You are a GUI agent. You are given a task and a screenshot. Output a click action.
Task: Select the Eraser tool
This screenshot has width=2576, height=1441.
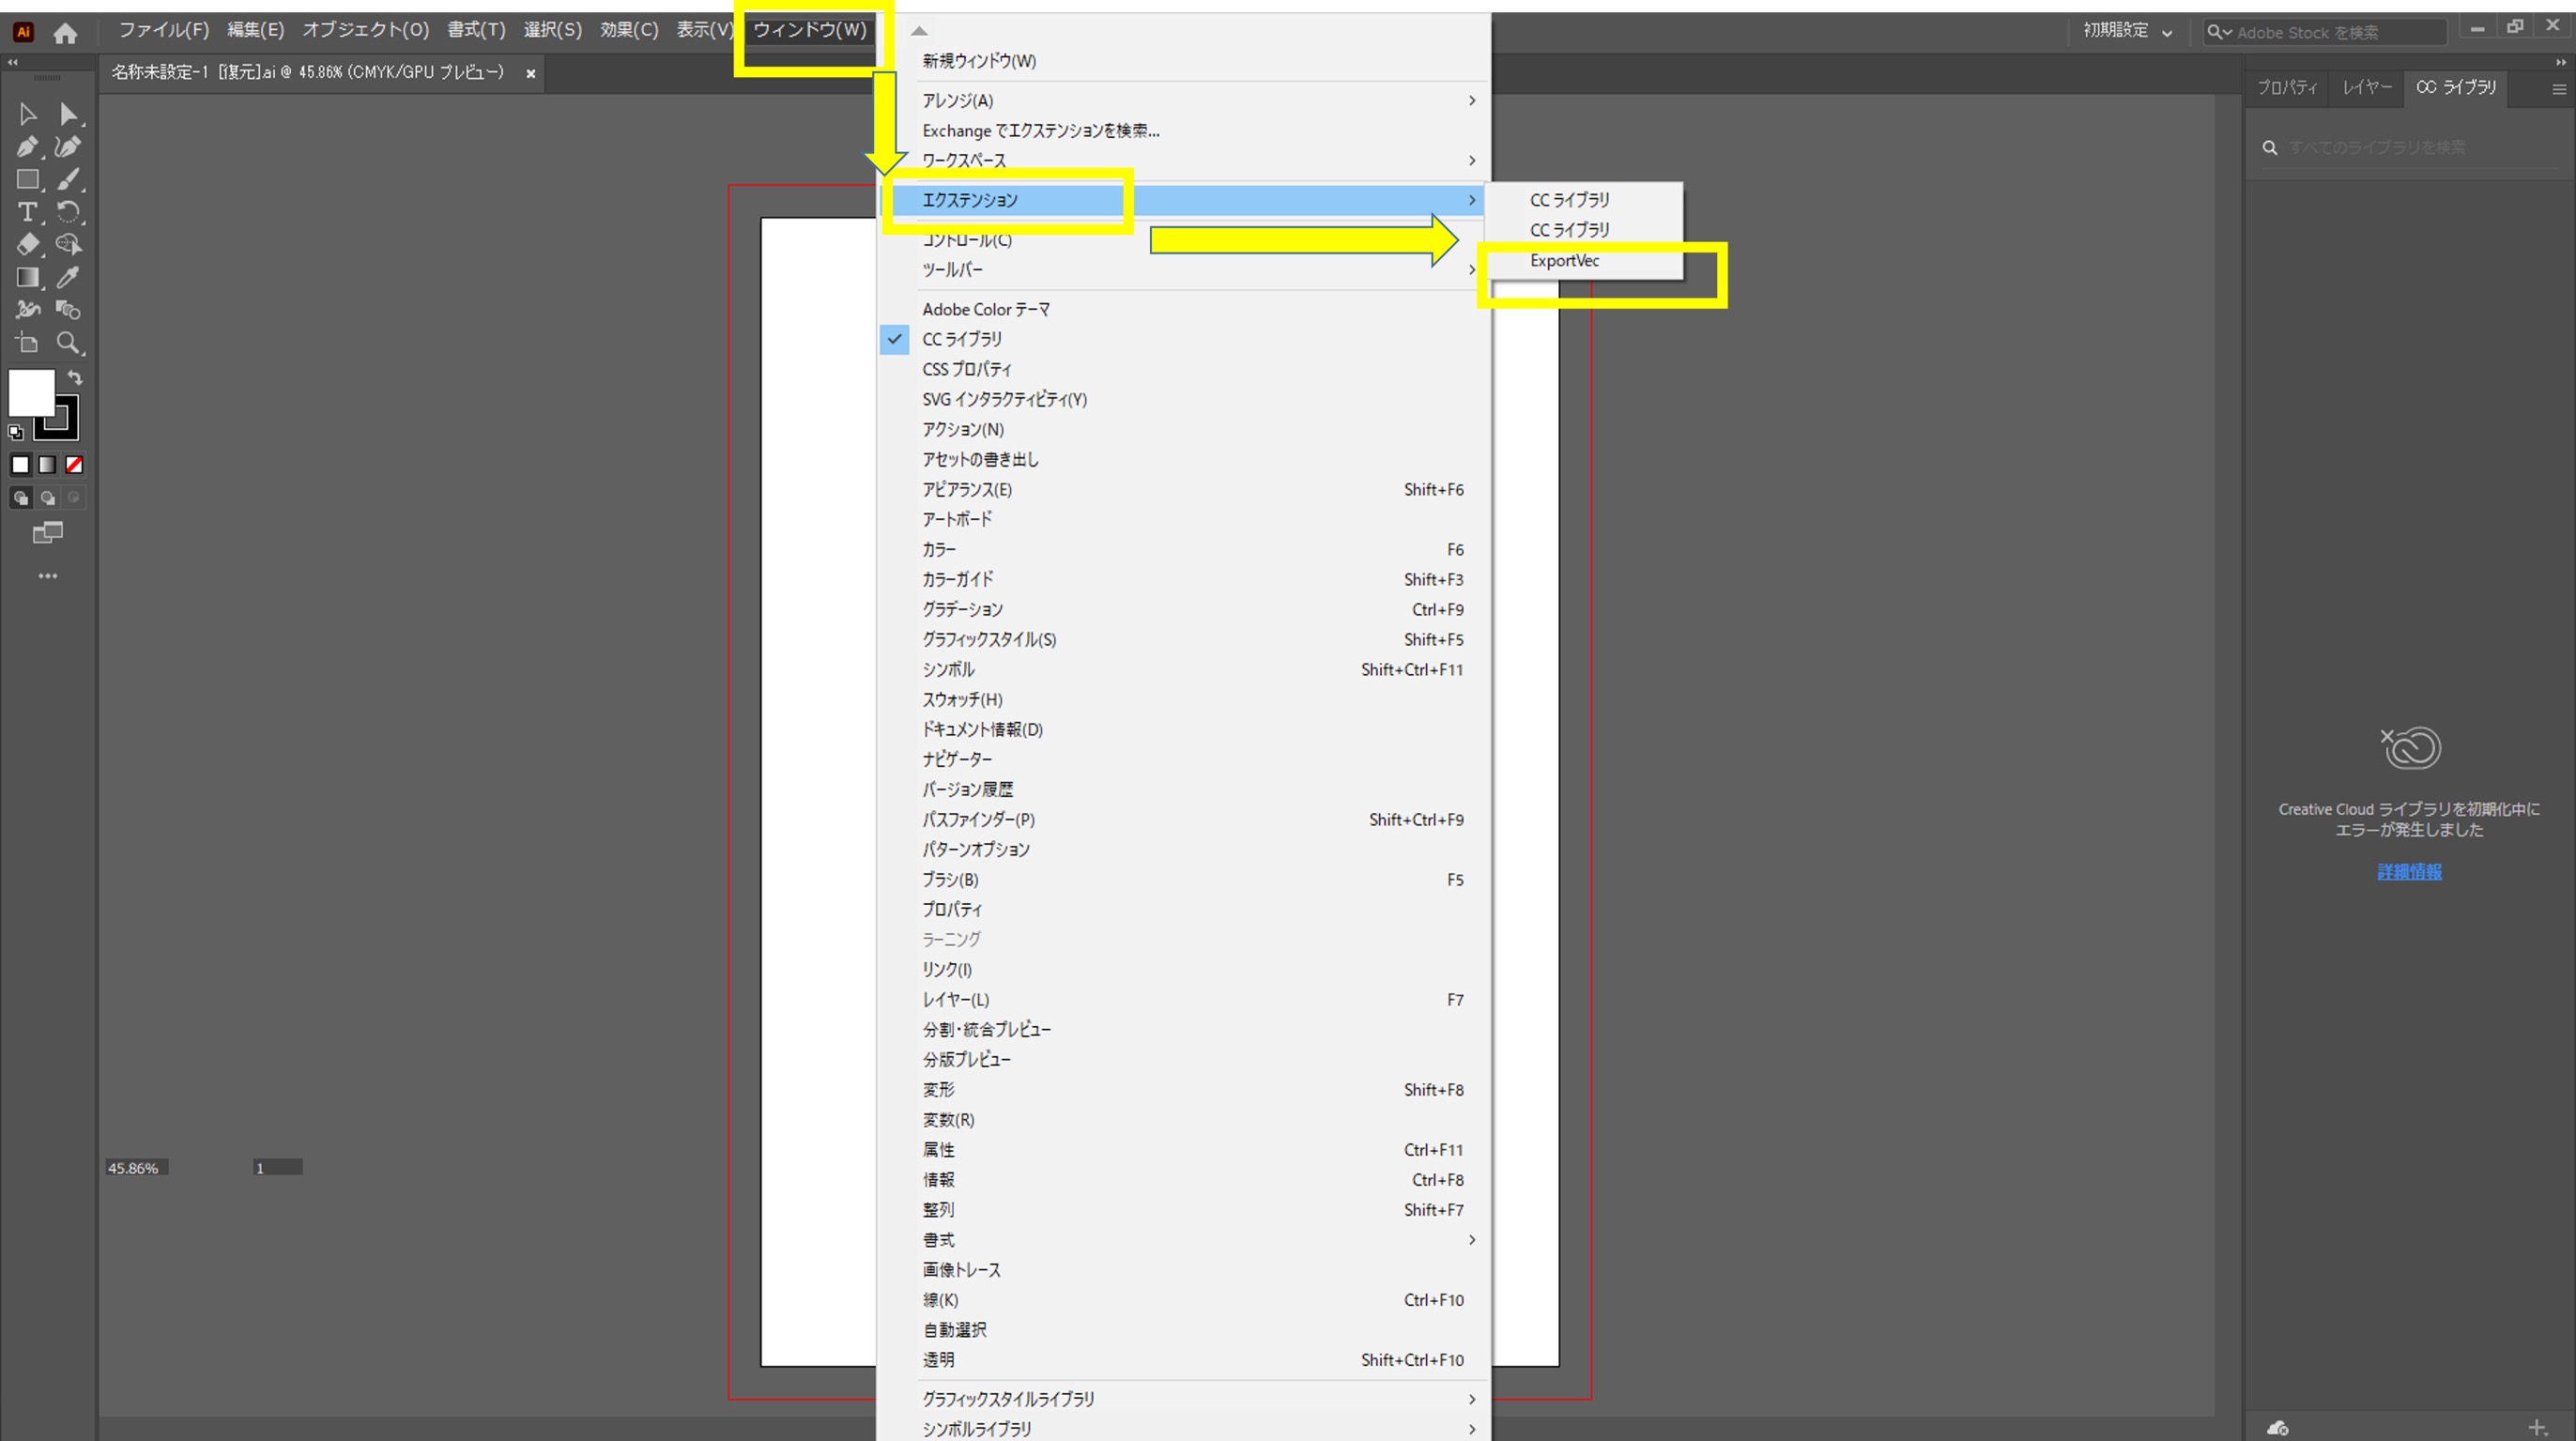[28, 243]
